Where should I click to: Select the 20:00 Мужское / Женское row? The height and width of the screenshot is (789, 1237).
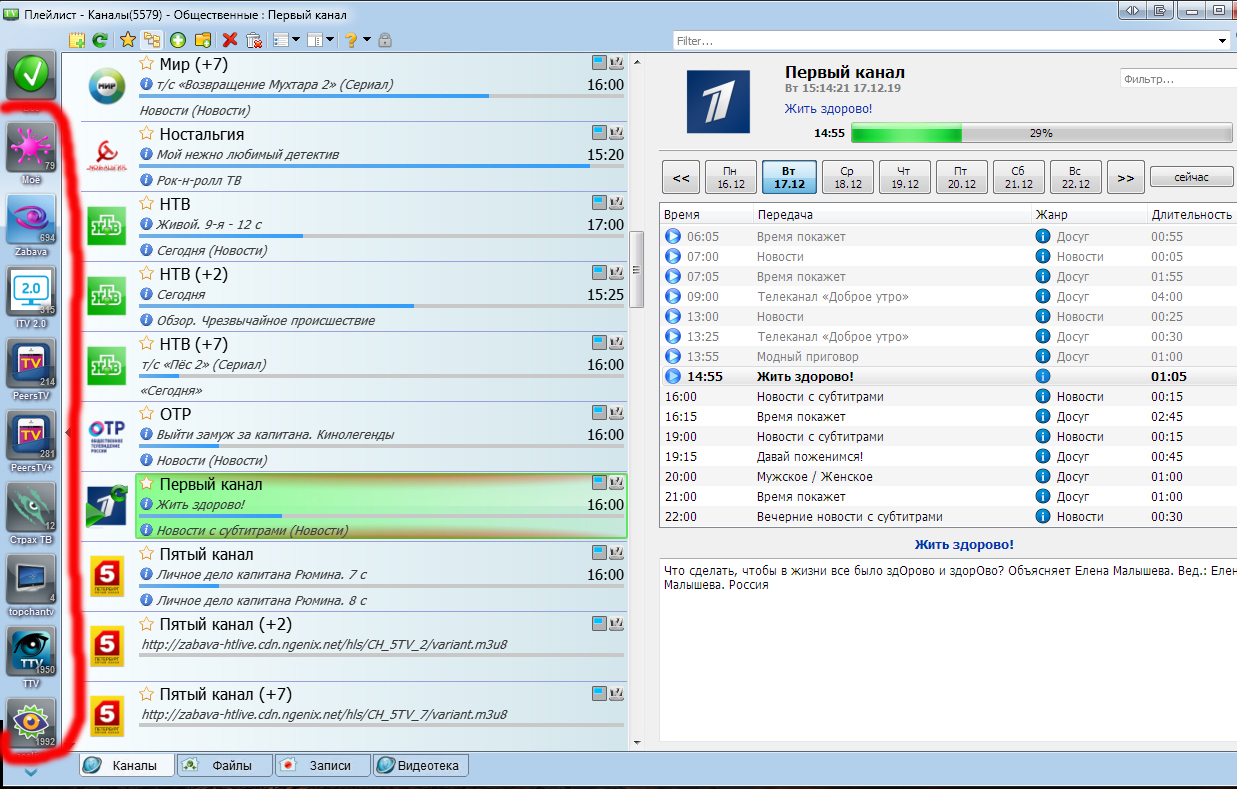click(x=947, y=476)
